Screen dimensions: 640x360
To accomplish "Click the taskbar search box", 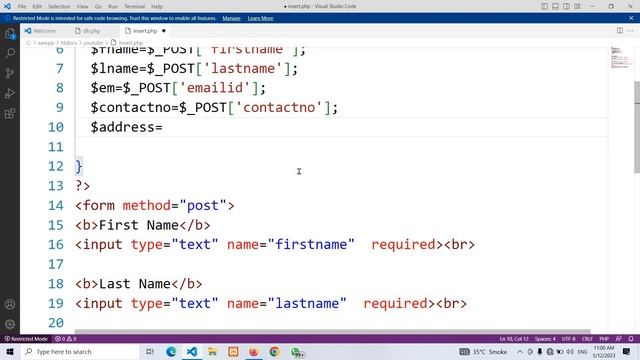I will 80,351.
